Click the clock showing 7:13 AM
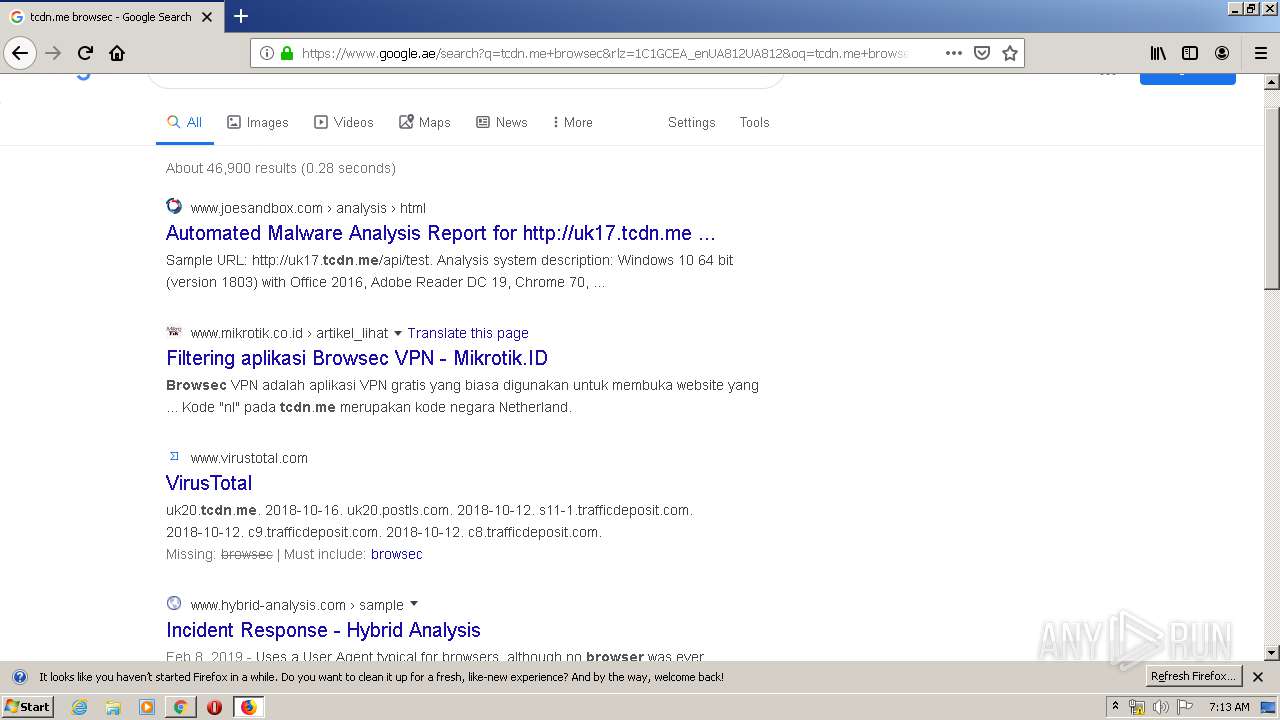This screenshot has width=1280, height=720. click(1229, 707)
